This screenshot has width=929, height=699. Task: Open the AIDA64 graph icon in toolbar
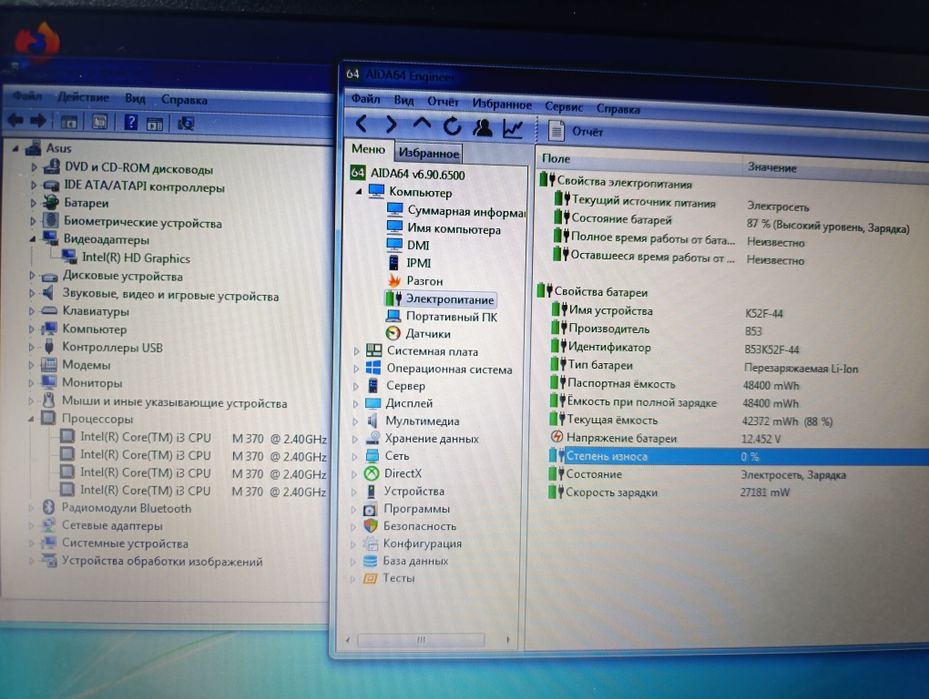(x=512, y=128)
